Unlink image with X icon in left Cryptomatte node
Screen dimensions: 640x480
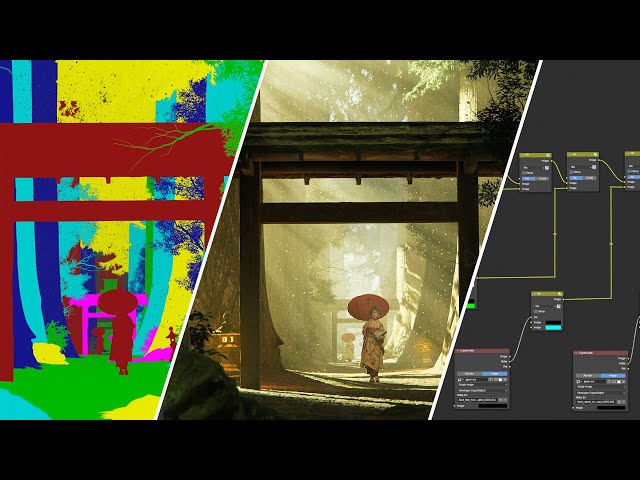(505, 380)
